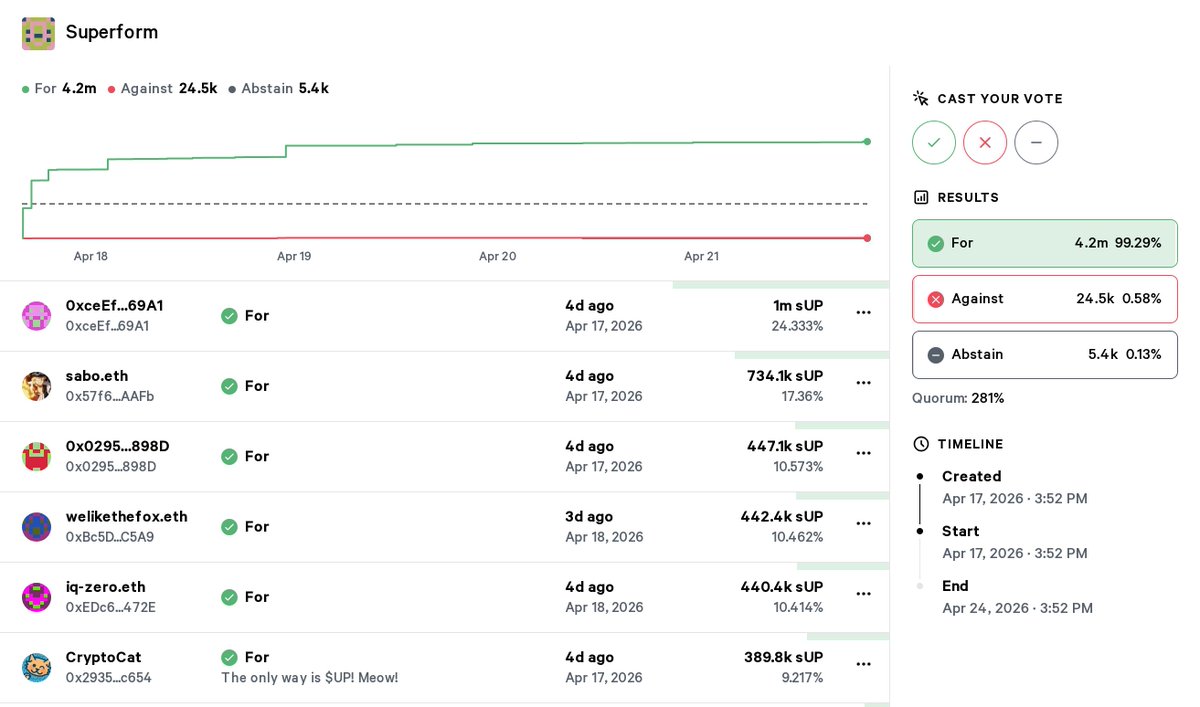This screenshot has width=1200, height=707.
Task: Click the 440.4k sUP voting power value
Action: [x=783, y=587]
